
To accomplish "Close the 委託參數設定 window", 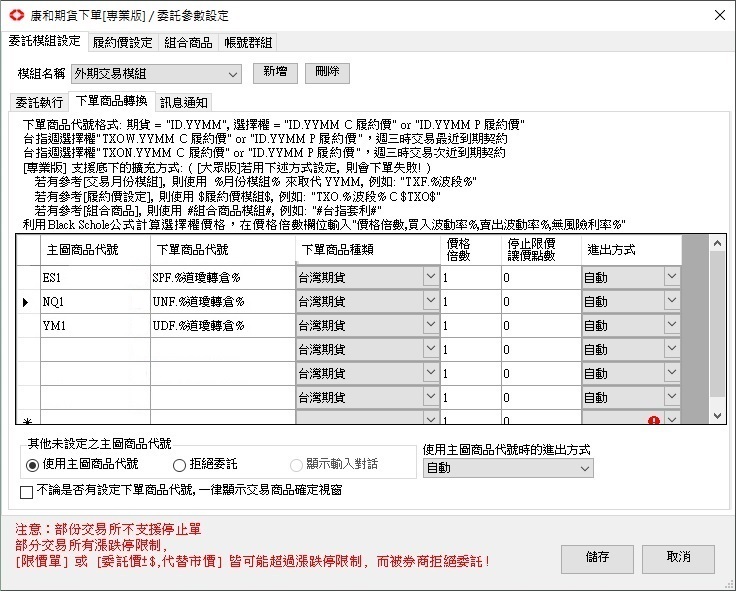I will (x=720, y=15).
